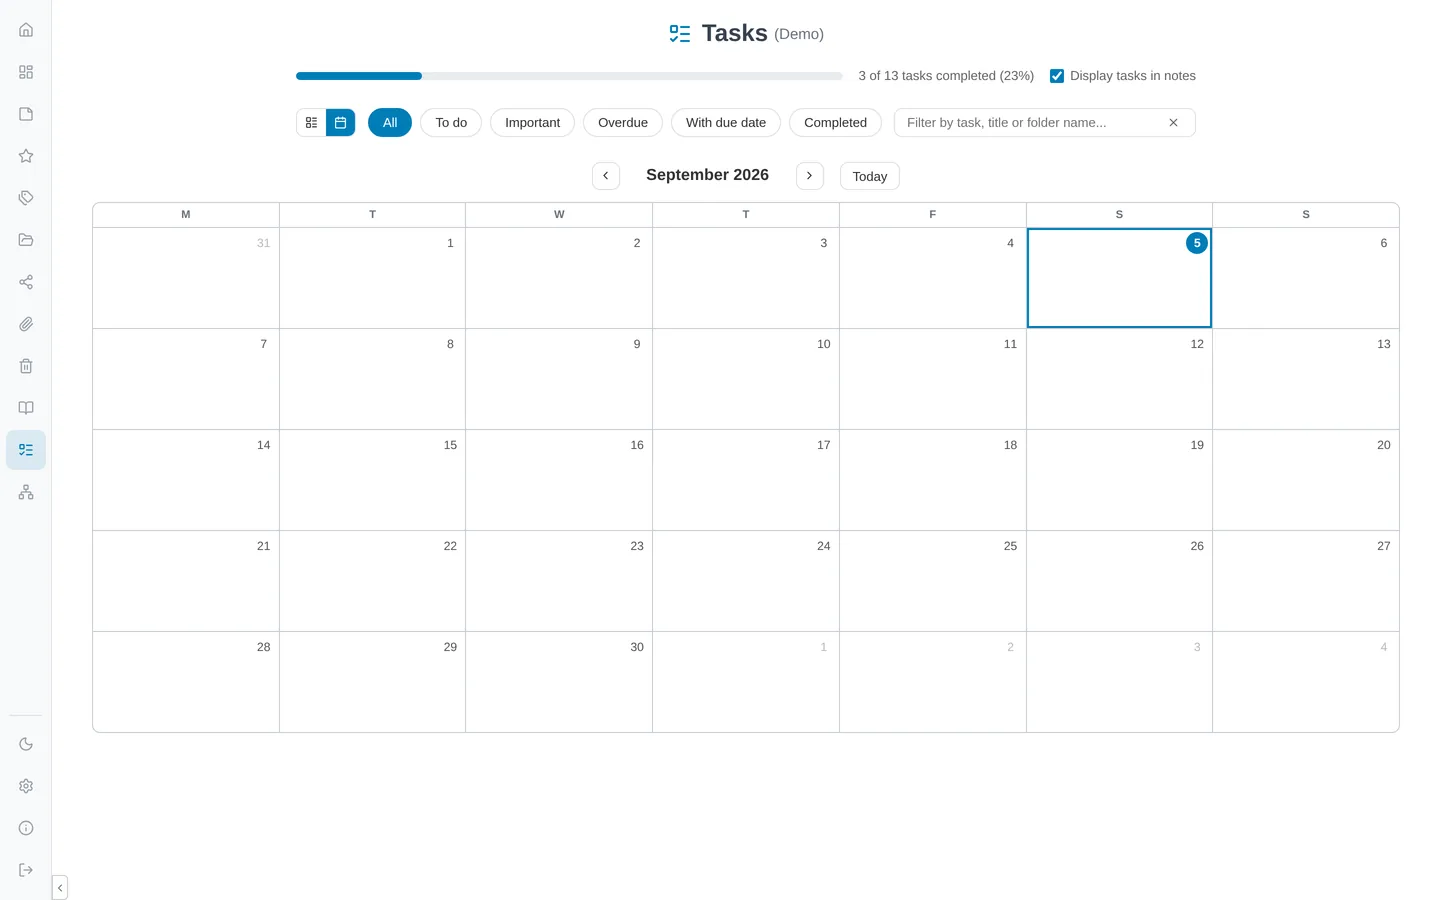Toggle dark mode moon icon
This screenshot has width=1440, height=900.
click(x=26, y=744)
